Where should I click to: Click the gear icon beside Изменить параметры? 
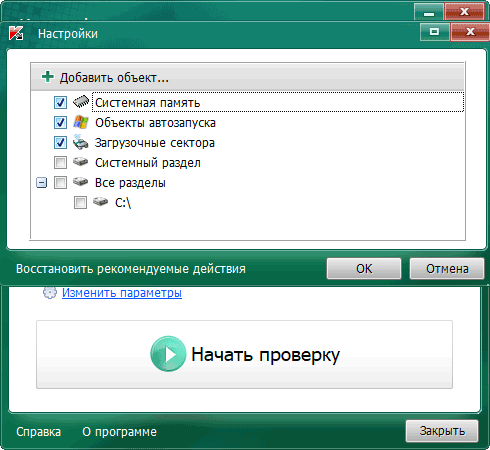(50, 293)
